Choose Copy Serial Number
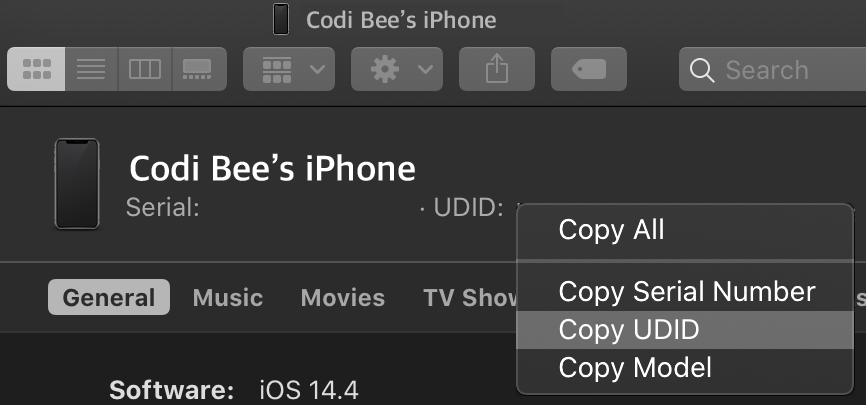The image size is (866, 405). (x=687, y=292)
